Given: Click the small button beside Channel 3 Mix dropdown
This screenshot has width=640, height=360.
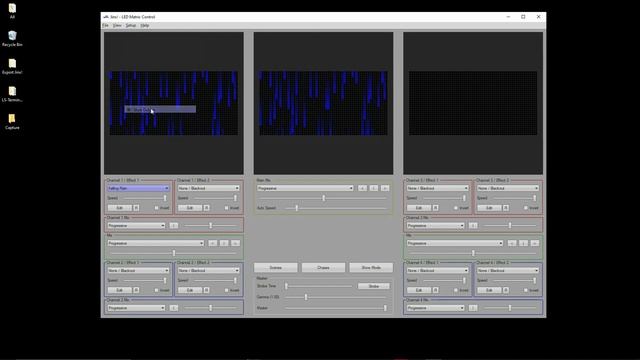Looking at the screenshot, I should click(473, 225).
